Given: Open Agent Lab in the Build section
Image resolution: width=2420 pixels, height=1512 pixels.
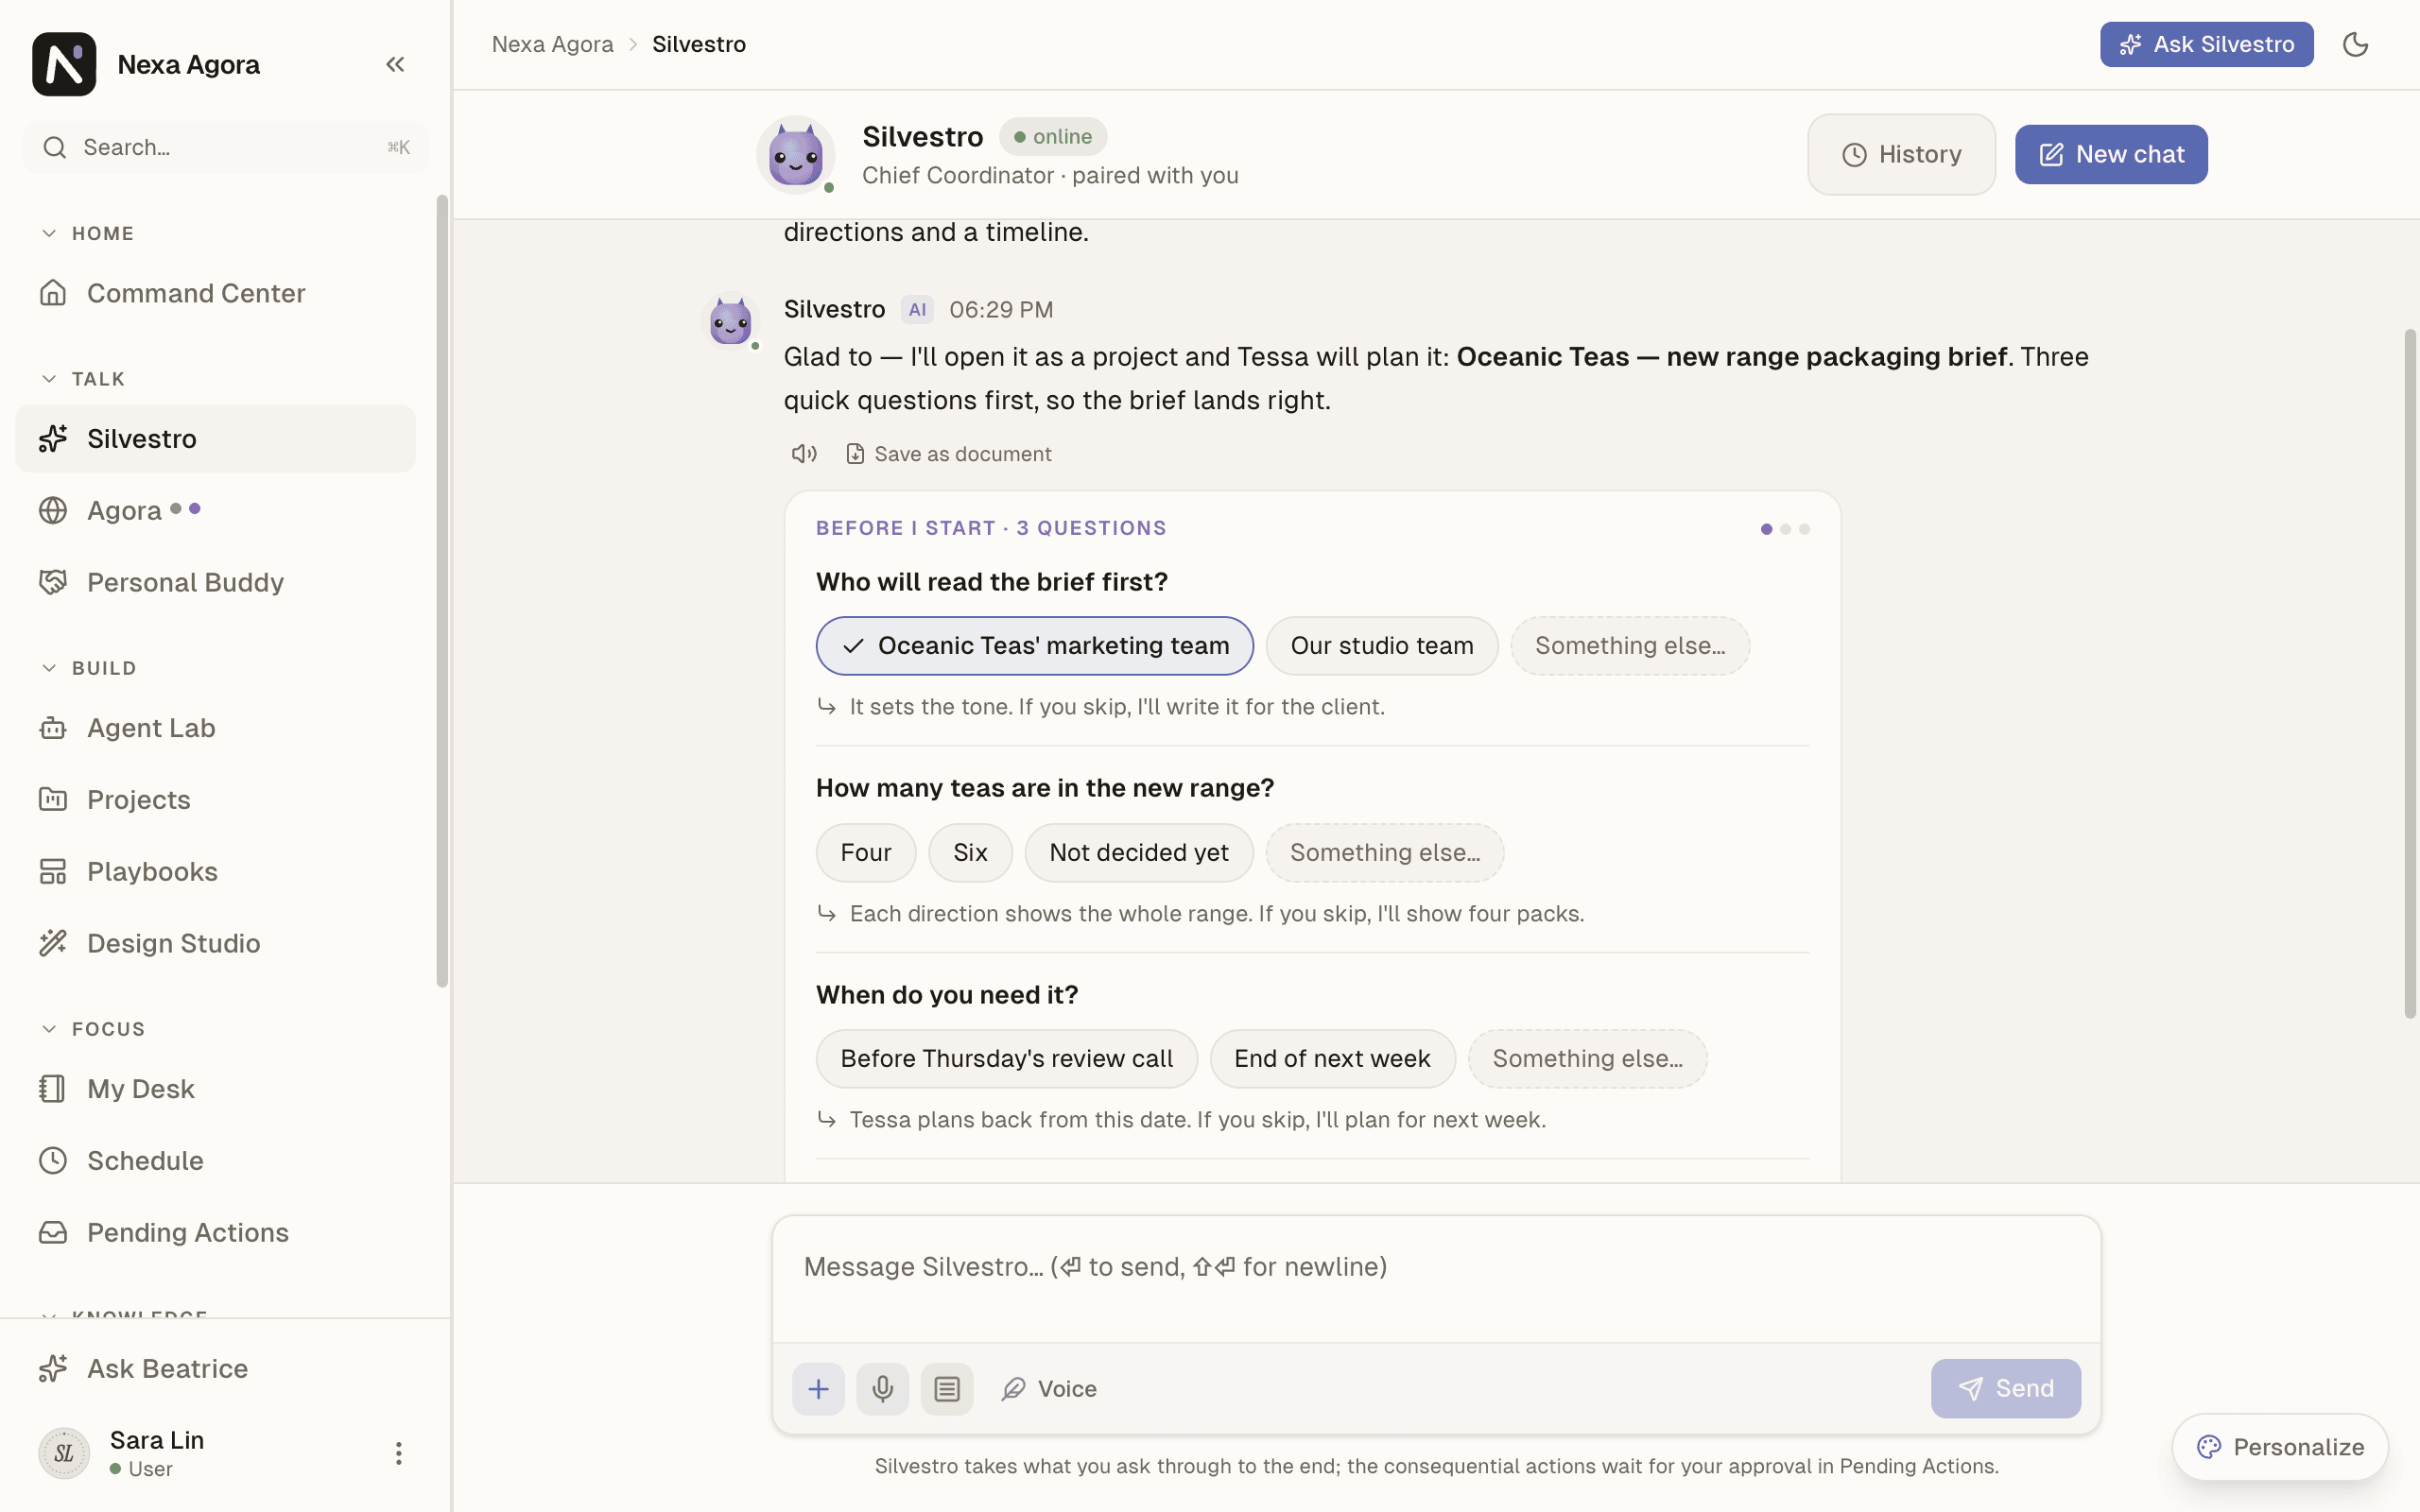Looking at the screenshot, I should (215, 728).
